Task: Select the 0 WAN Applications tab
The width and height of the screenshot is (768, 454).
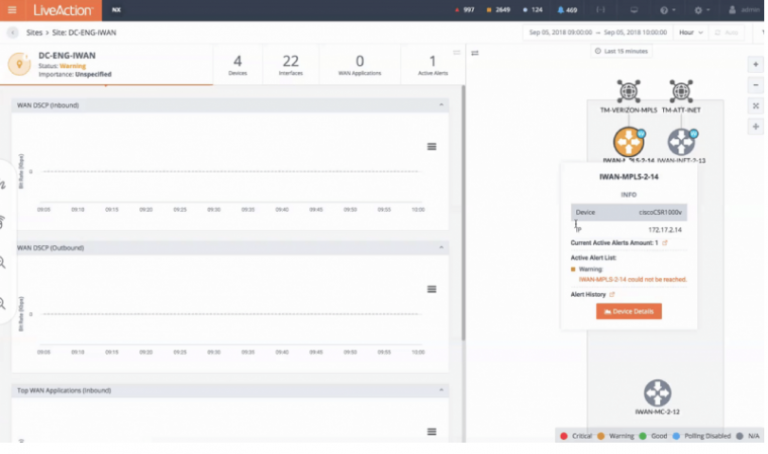Action: (360, 65)
